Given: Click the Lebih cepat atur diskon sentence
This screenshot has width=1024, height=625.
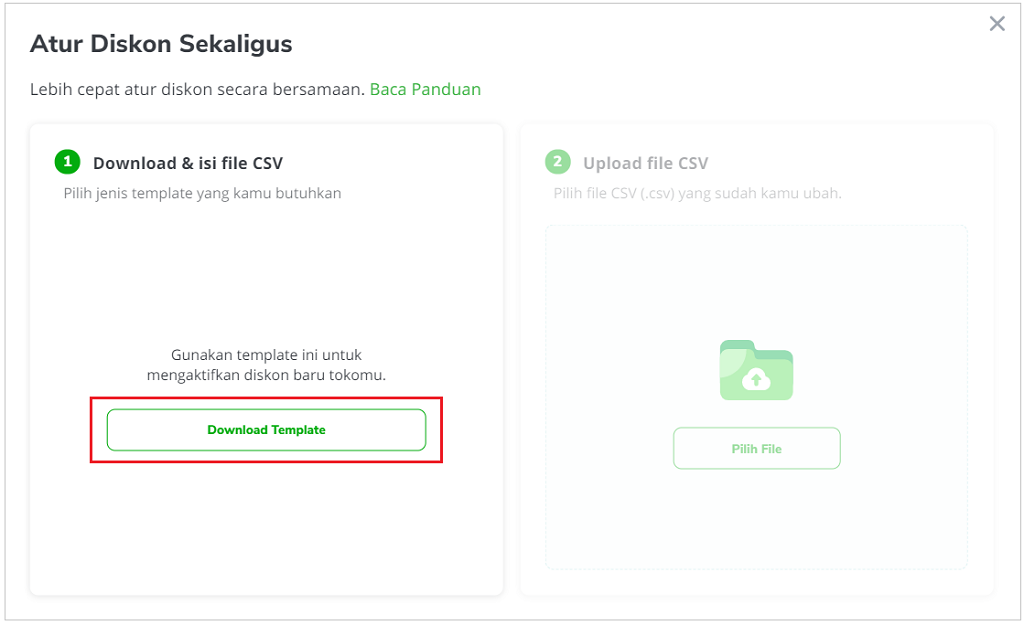Looking at the screenshot, I should (x=197, y=89).
